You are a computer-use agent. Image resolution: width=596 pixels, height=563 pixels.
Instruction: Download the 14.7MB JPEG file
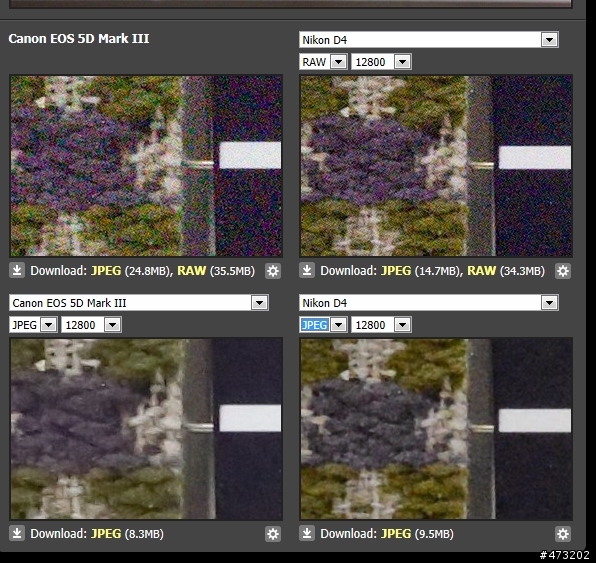click(396, 271)
